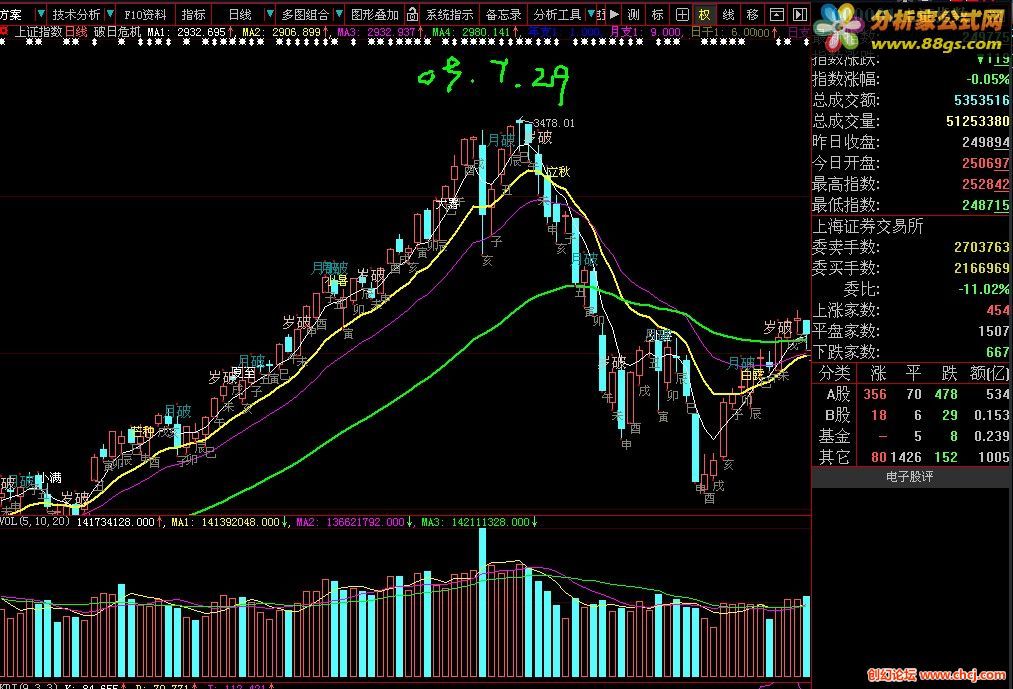Click the play arrow icon in the toolbar

tap(614, 14)
